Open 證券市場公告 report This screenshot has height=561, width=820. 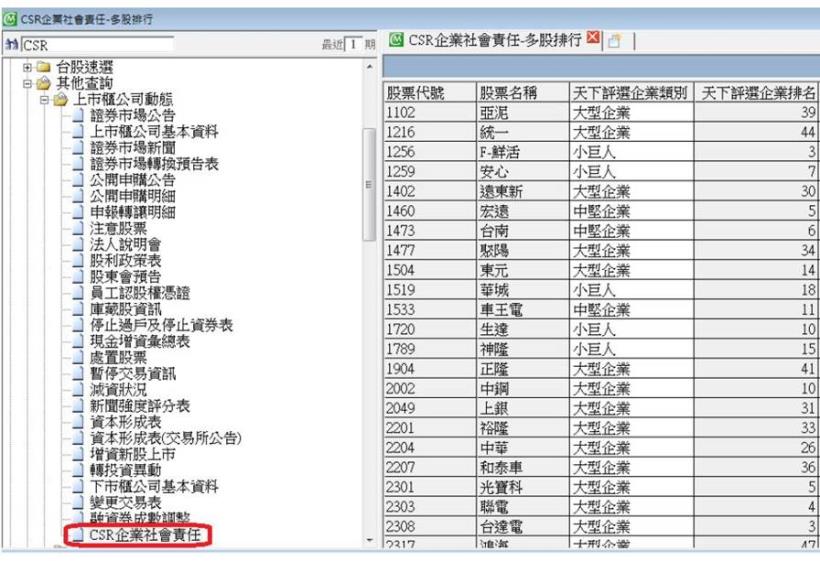click(132, 115)
